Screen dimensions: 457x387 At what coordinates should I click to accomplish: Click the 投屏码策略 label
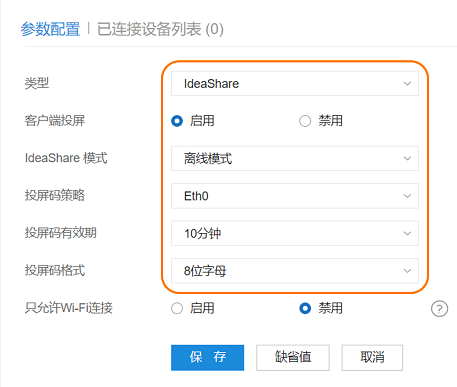pyautogui.click(x=55, y=195)
